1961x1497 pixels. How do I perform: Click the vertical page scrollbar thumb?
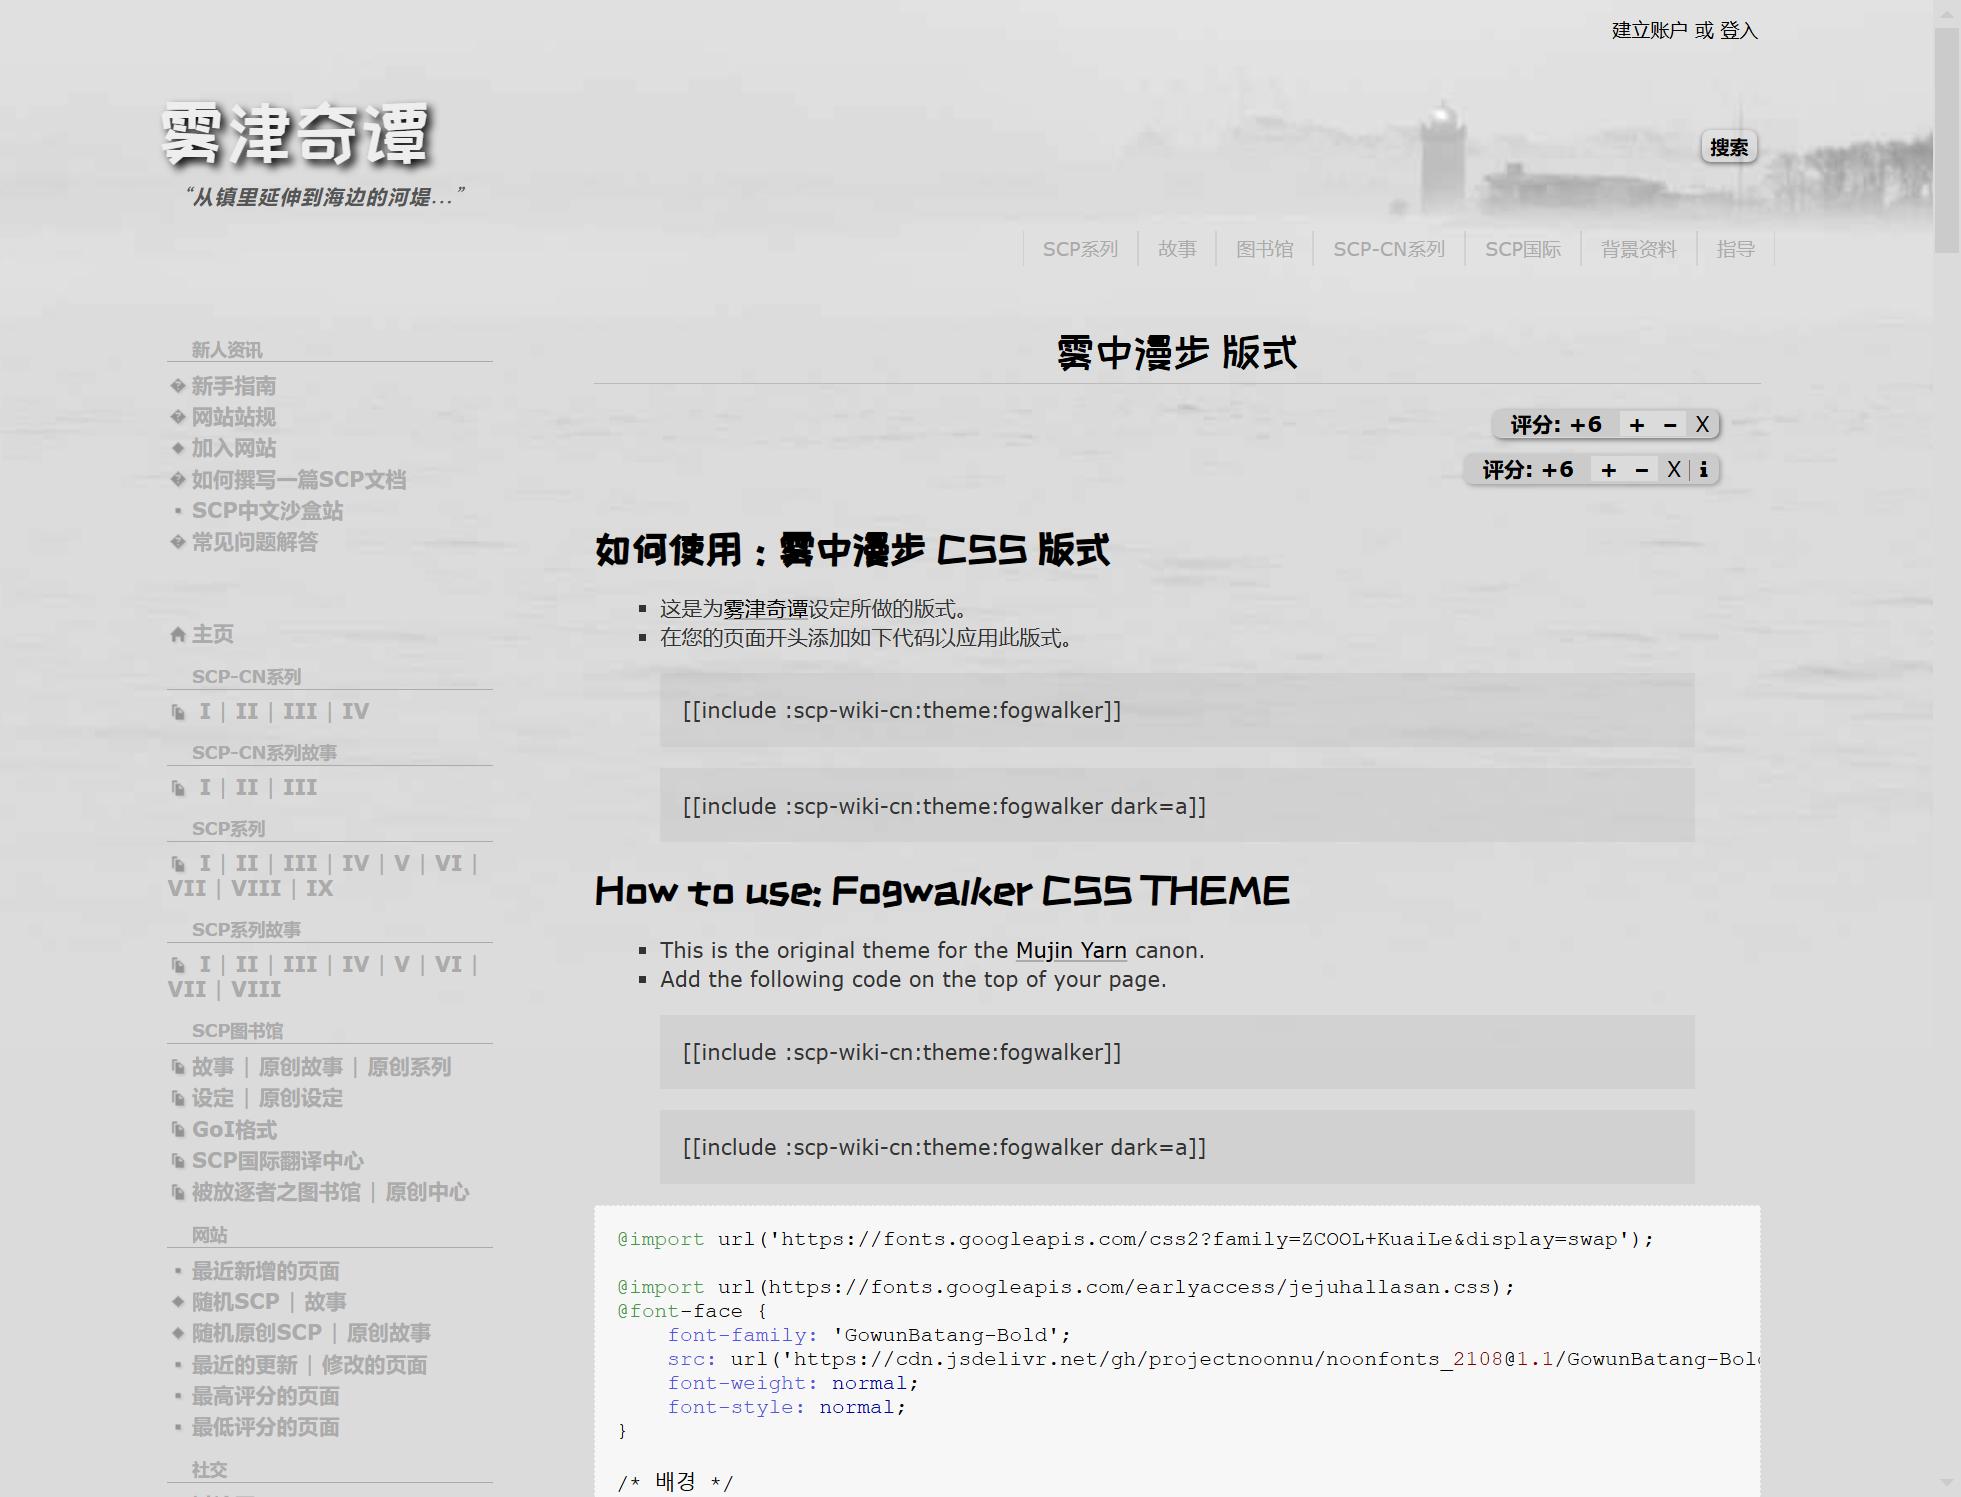pos(1946,140)
